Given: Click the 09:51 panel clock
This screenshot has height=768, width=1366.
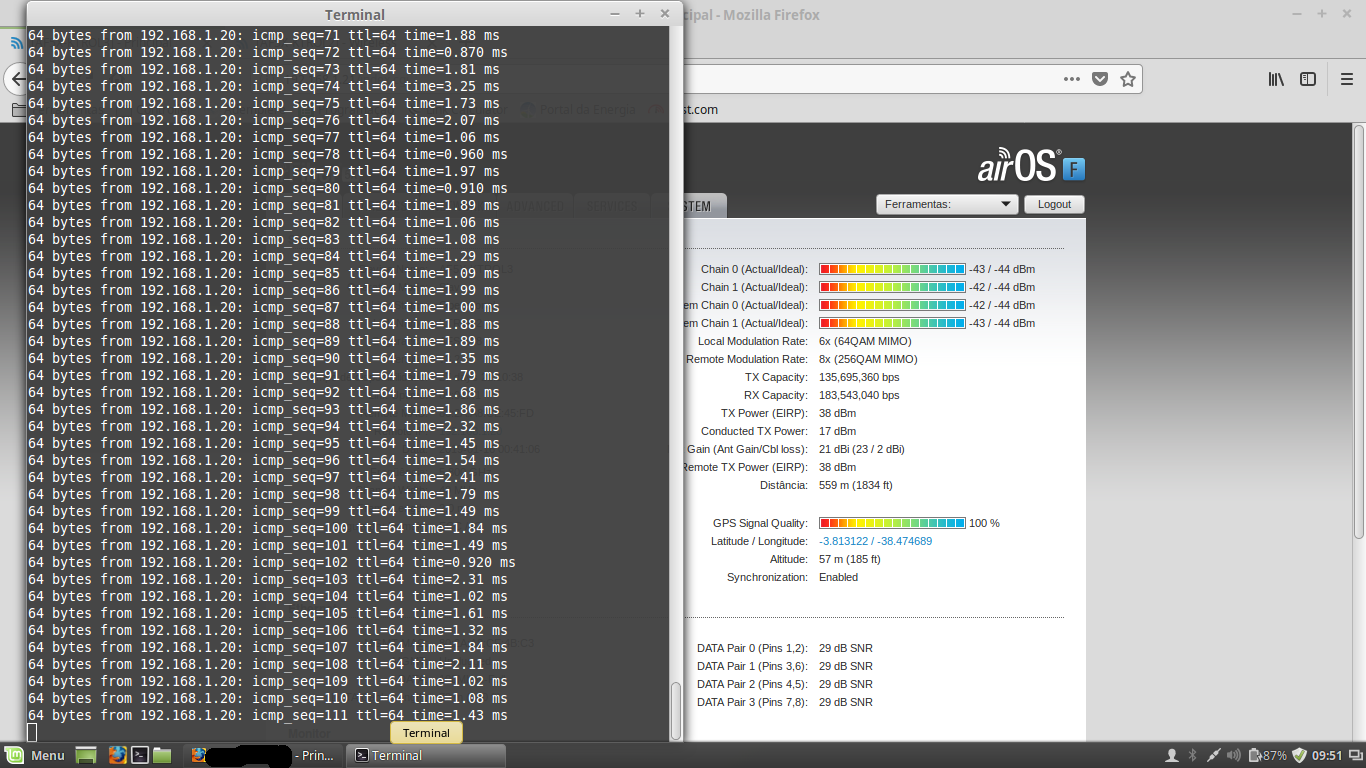Looking at the screenshot, I should click(x=1327, y=755).
